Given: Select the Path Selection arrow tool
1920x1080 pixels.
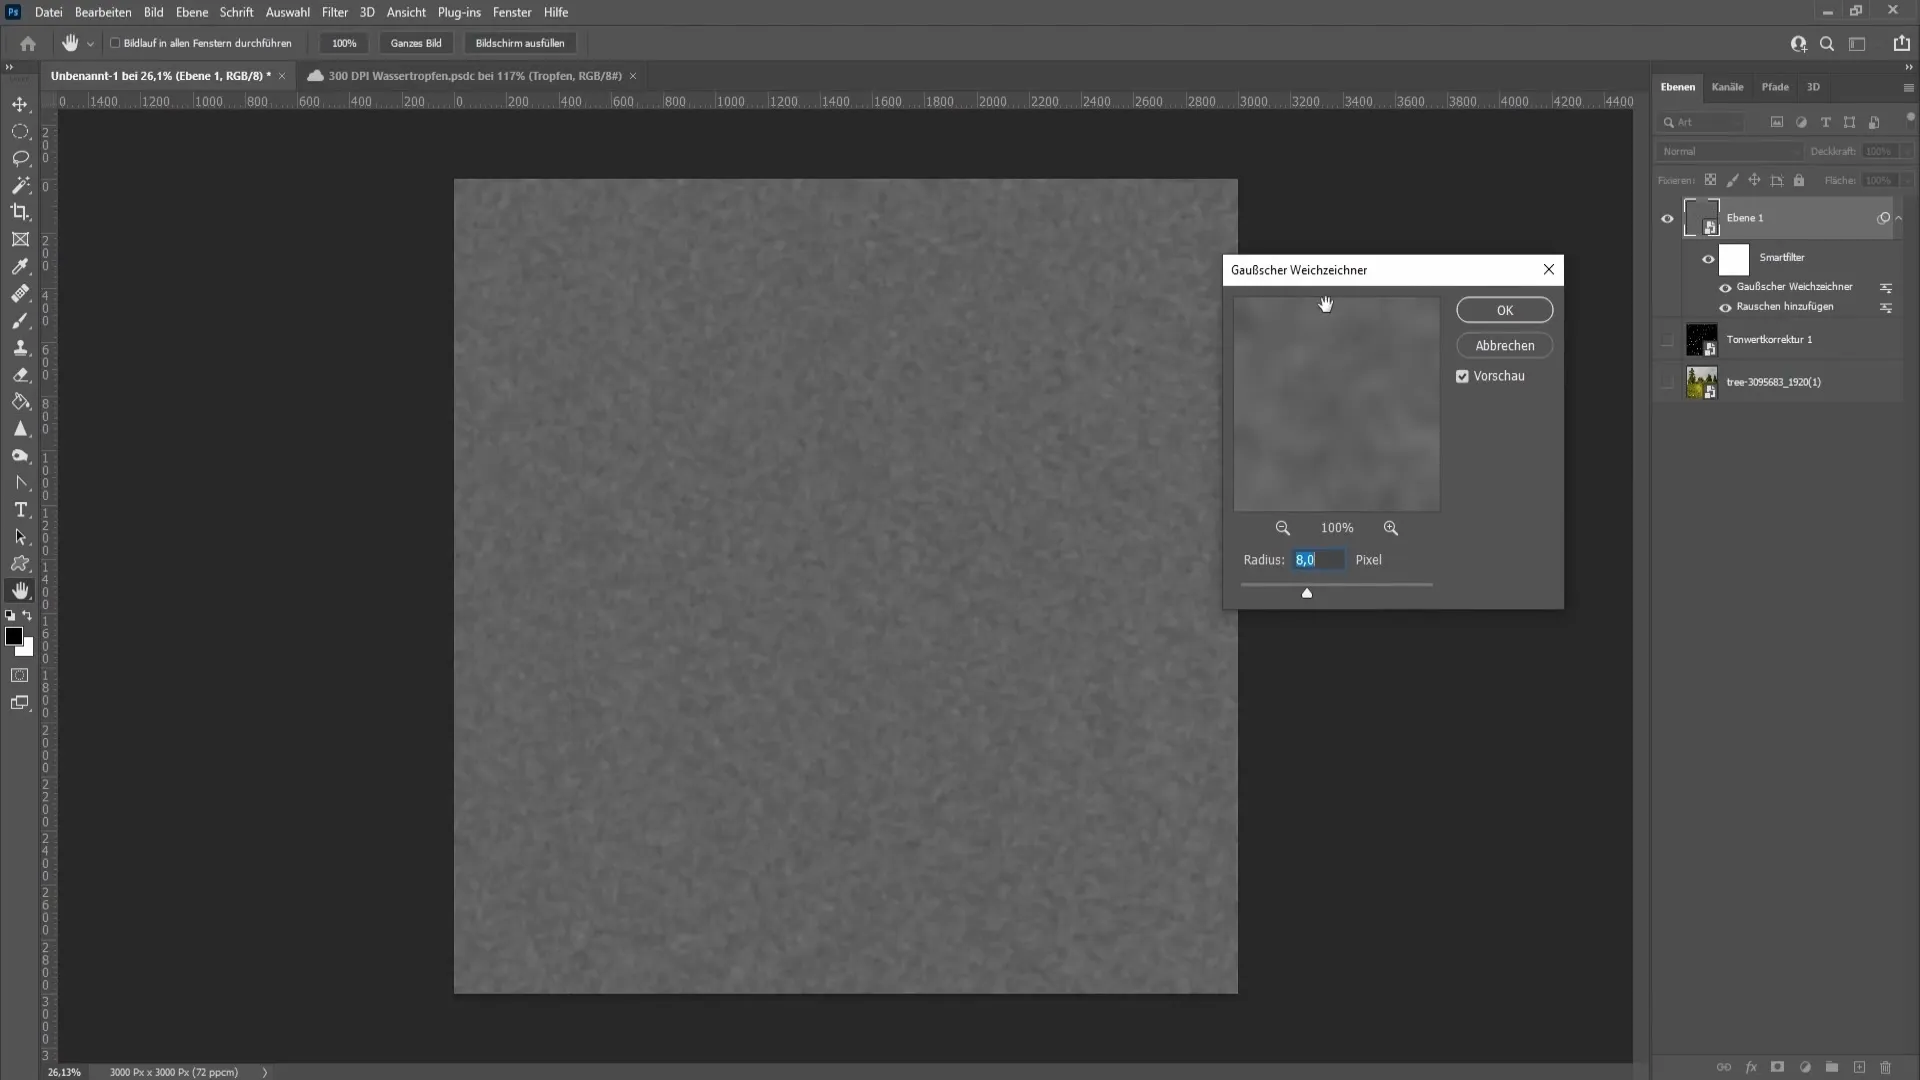Looking at the screenshot, I should pos(20,537).
